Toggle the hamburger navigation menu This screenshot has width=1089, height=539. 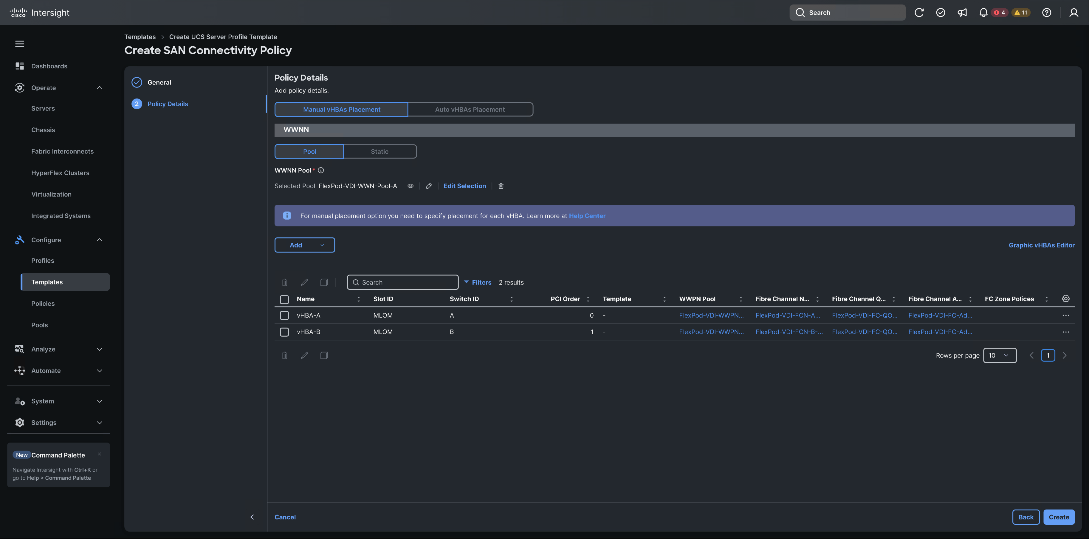[x=19, y=44]
